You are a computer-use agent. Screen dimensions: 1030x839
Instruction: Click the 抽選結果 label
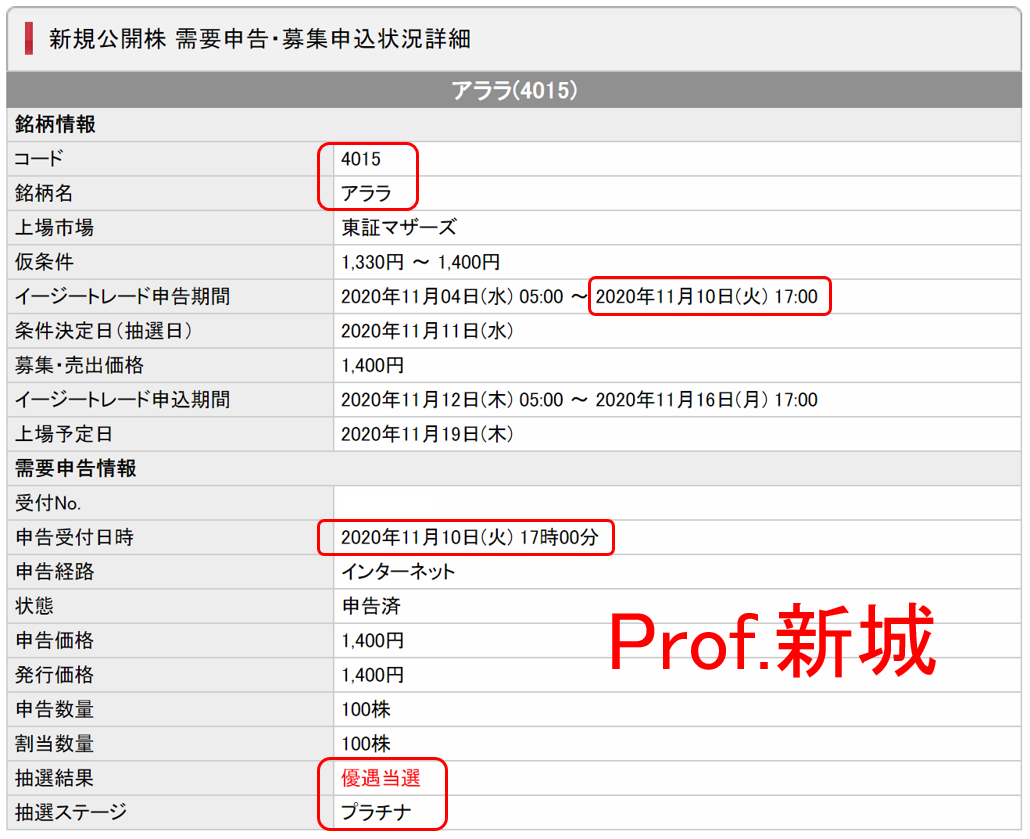point(55,778)
